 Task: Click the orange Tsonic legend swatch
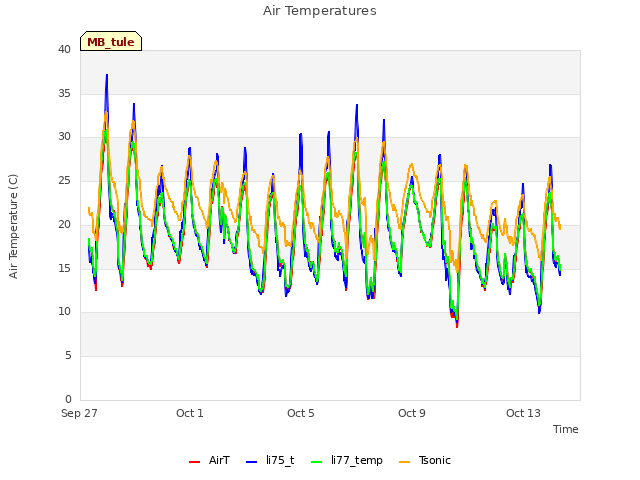404,462
